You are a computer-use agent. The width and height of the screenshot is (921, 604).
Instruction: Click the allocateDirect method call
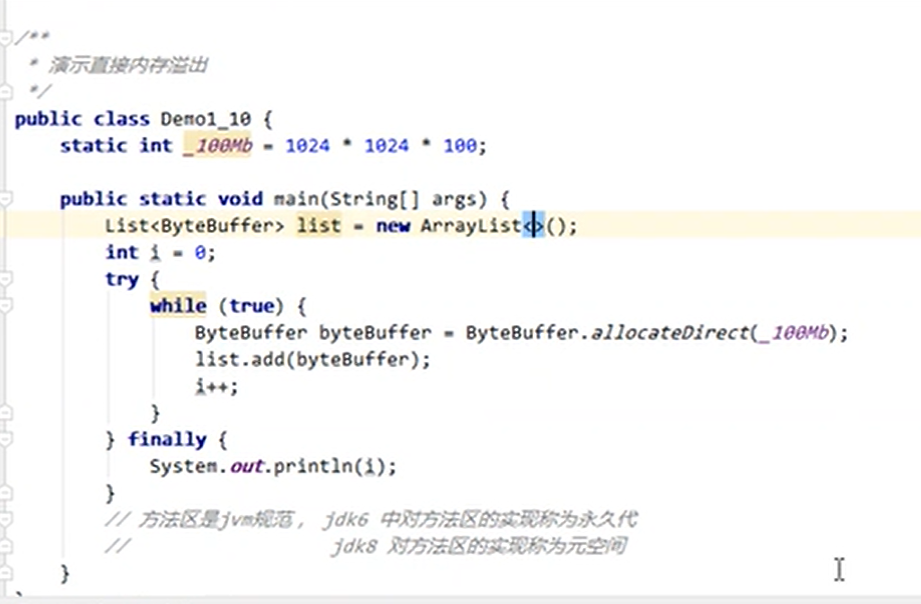click(x=670, y=333)
